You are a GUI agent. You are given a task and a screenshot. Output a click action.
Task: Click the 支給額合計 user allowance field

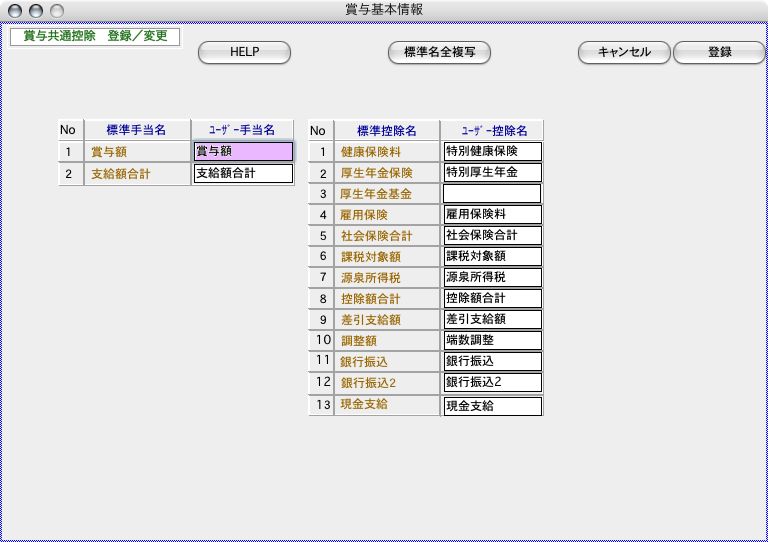pos(243,174)
